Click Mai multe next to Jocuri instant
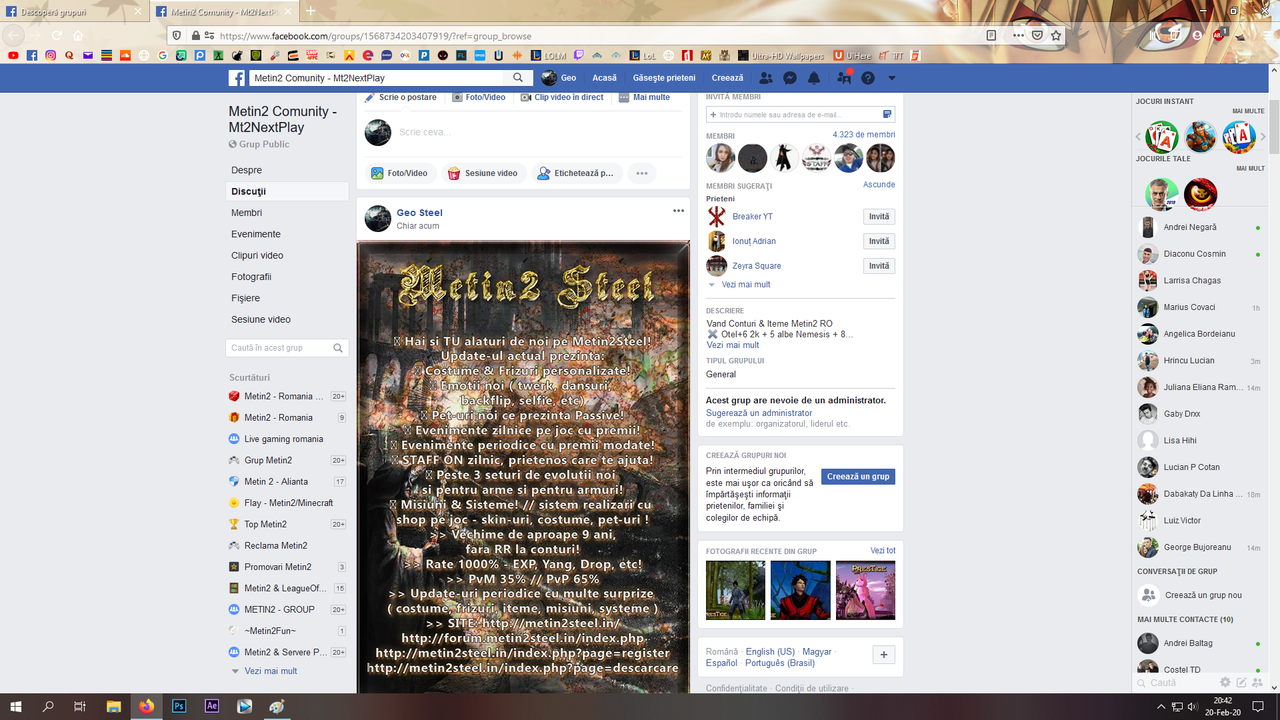The width and height of the screenshot is (1280, 720). pyautogui.click(x=1248, y=111)
